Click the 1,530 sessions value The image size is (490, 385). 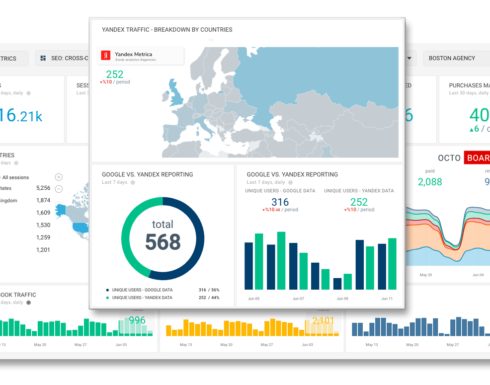[x=43, y=225]
